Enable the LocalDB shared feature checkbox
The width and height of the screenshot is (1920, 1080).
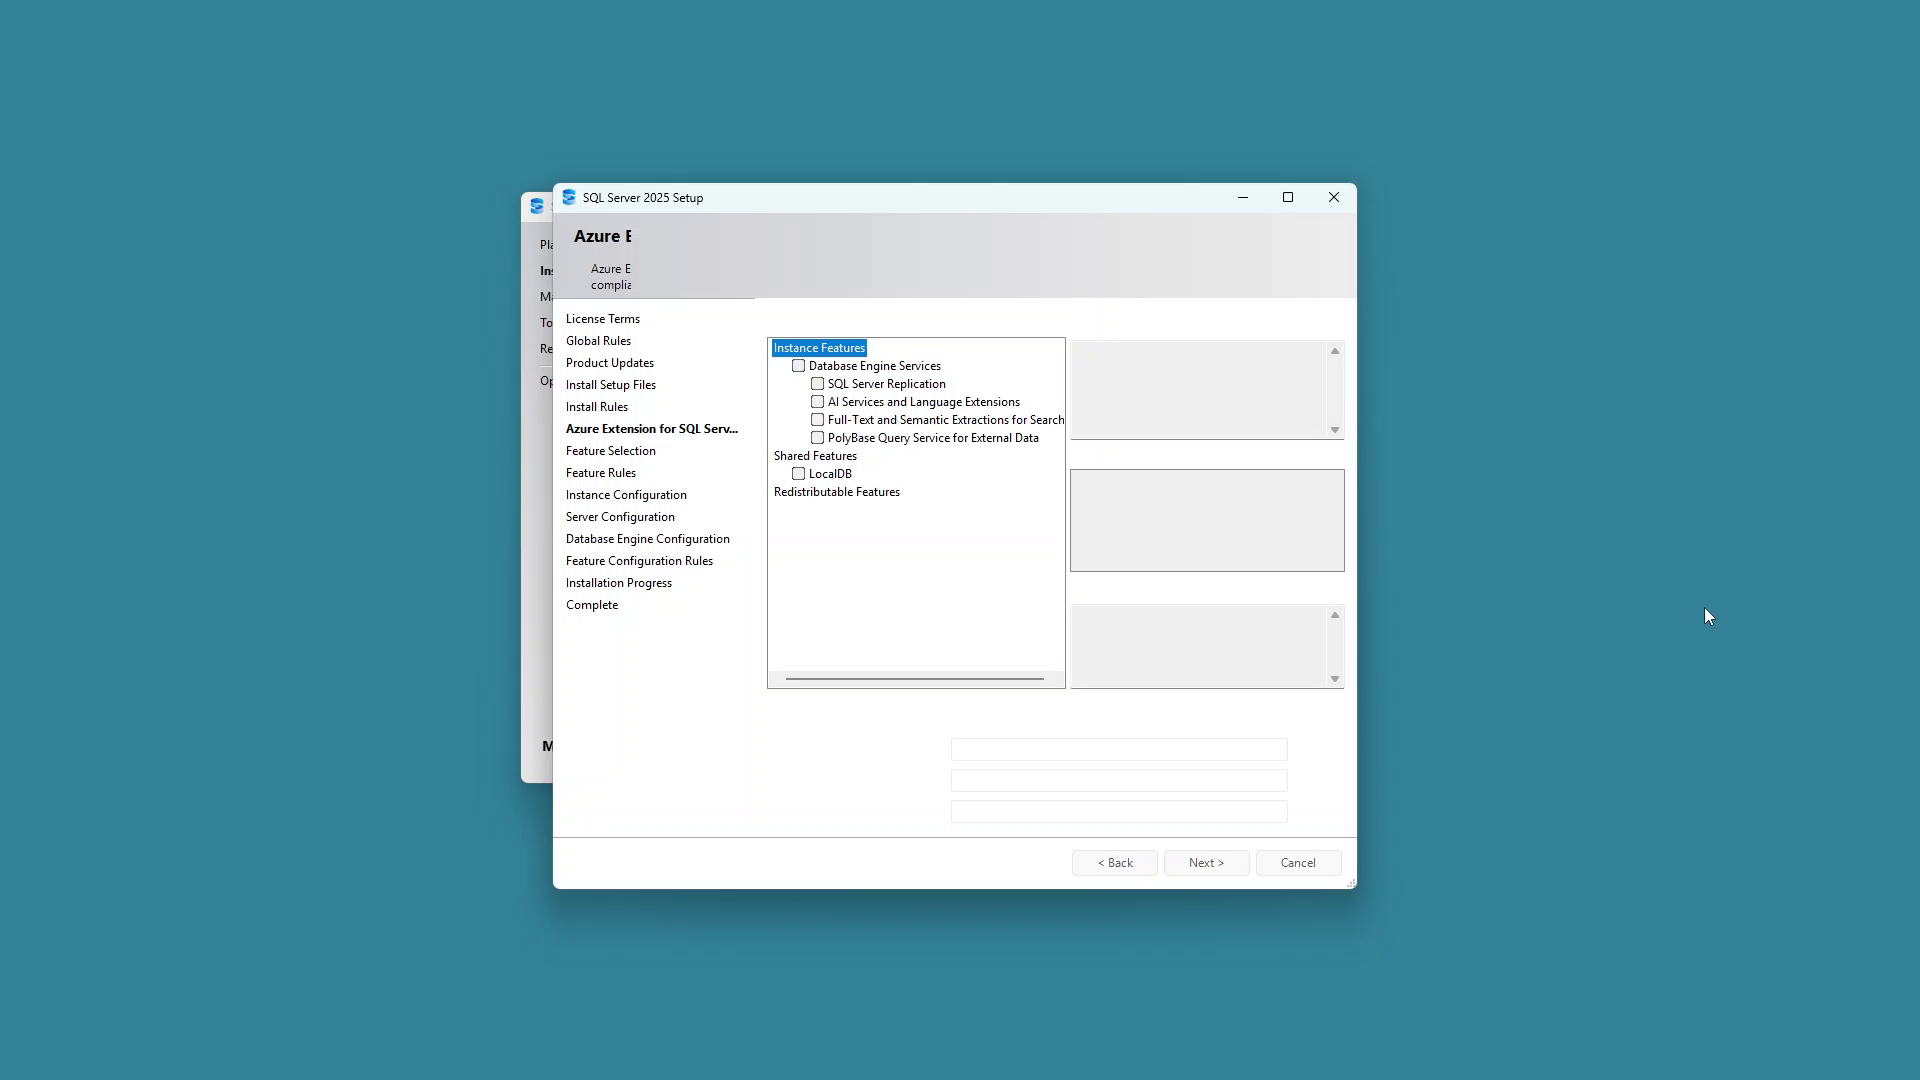[x=798, y=474]
